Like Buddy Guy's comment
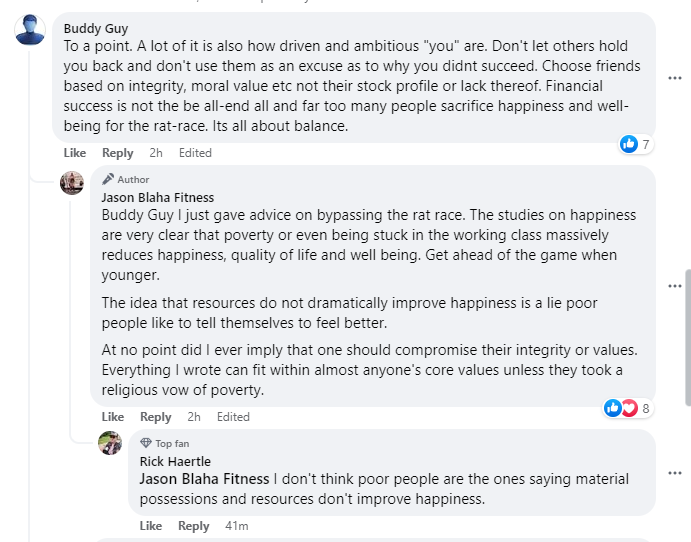The image size is (691, 542). [75, 153]
